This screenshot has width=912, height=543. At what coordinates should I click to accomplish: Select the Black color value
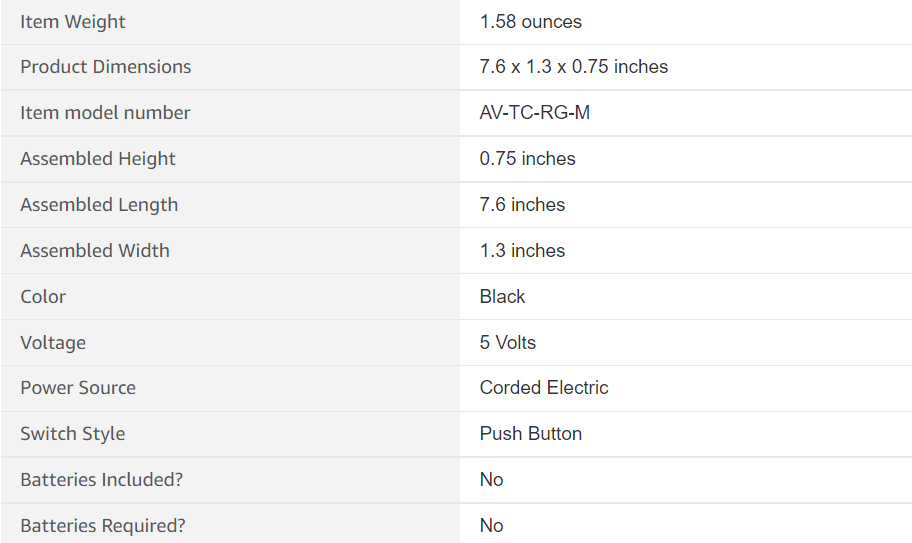point(502,296)
